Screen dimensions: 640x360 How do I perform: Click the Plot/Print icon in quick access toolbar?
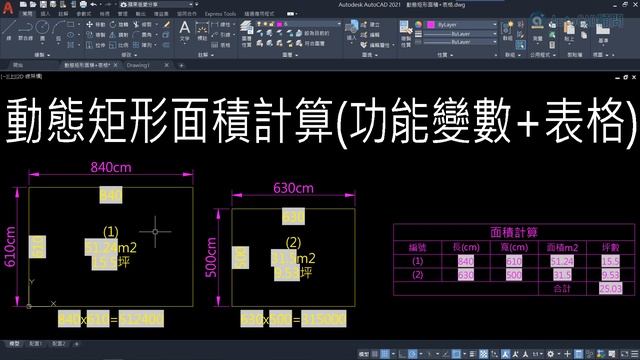pyautogui.click(x=83, y=4)
